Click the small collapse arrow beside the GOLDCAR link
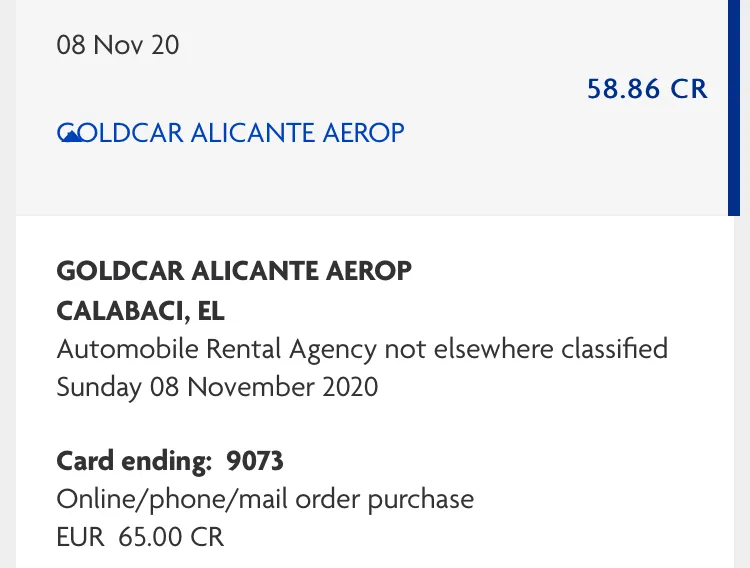 [71, 137]
